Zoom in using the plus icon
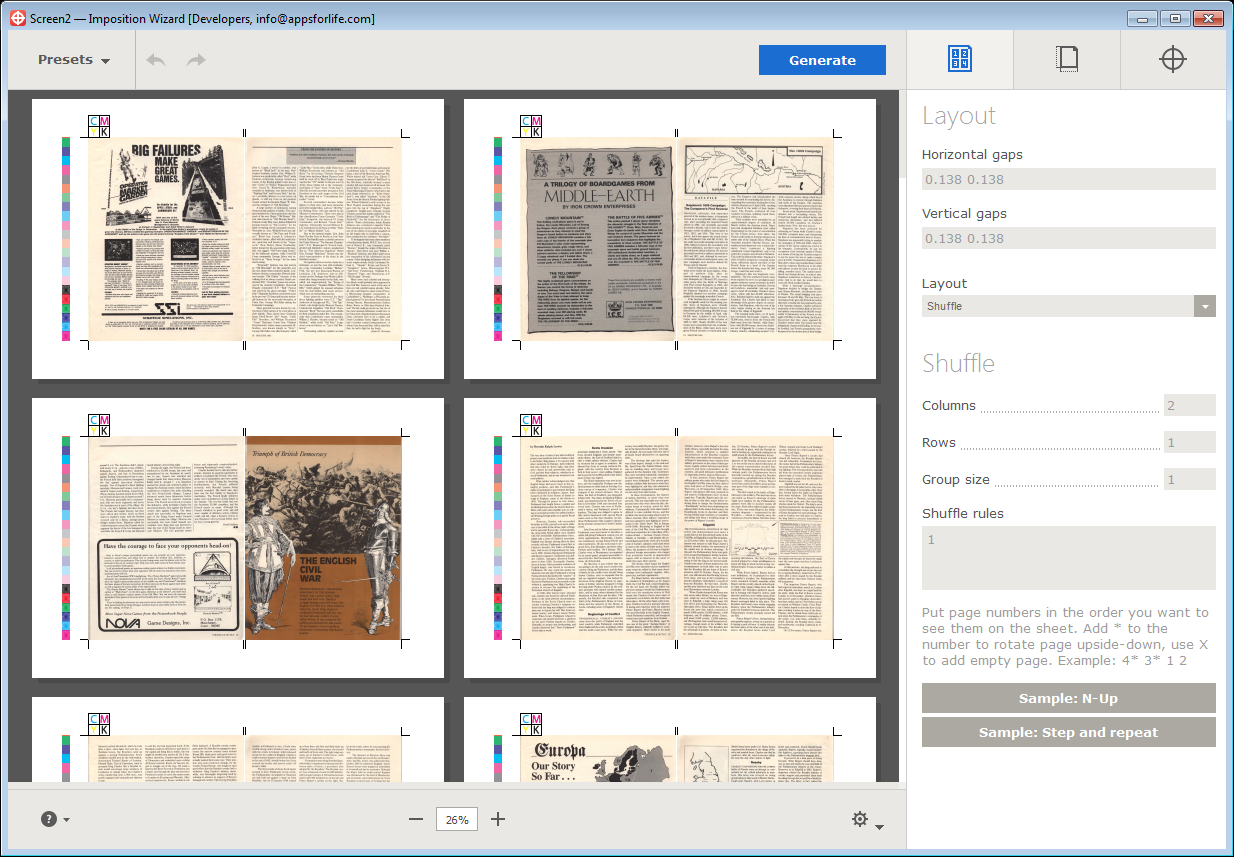The image size is (1234, 857). [498, 819]
